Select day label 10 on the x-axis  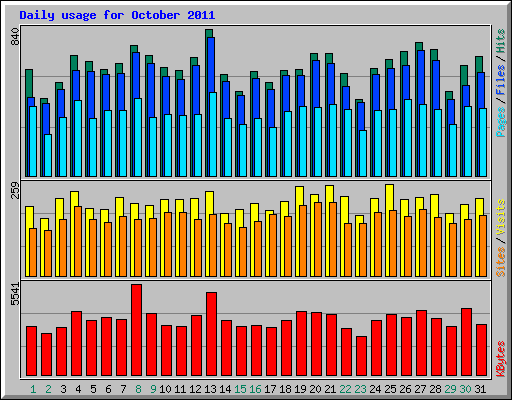pyautogui.click(x=165, y=389)
